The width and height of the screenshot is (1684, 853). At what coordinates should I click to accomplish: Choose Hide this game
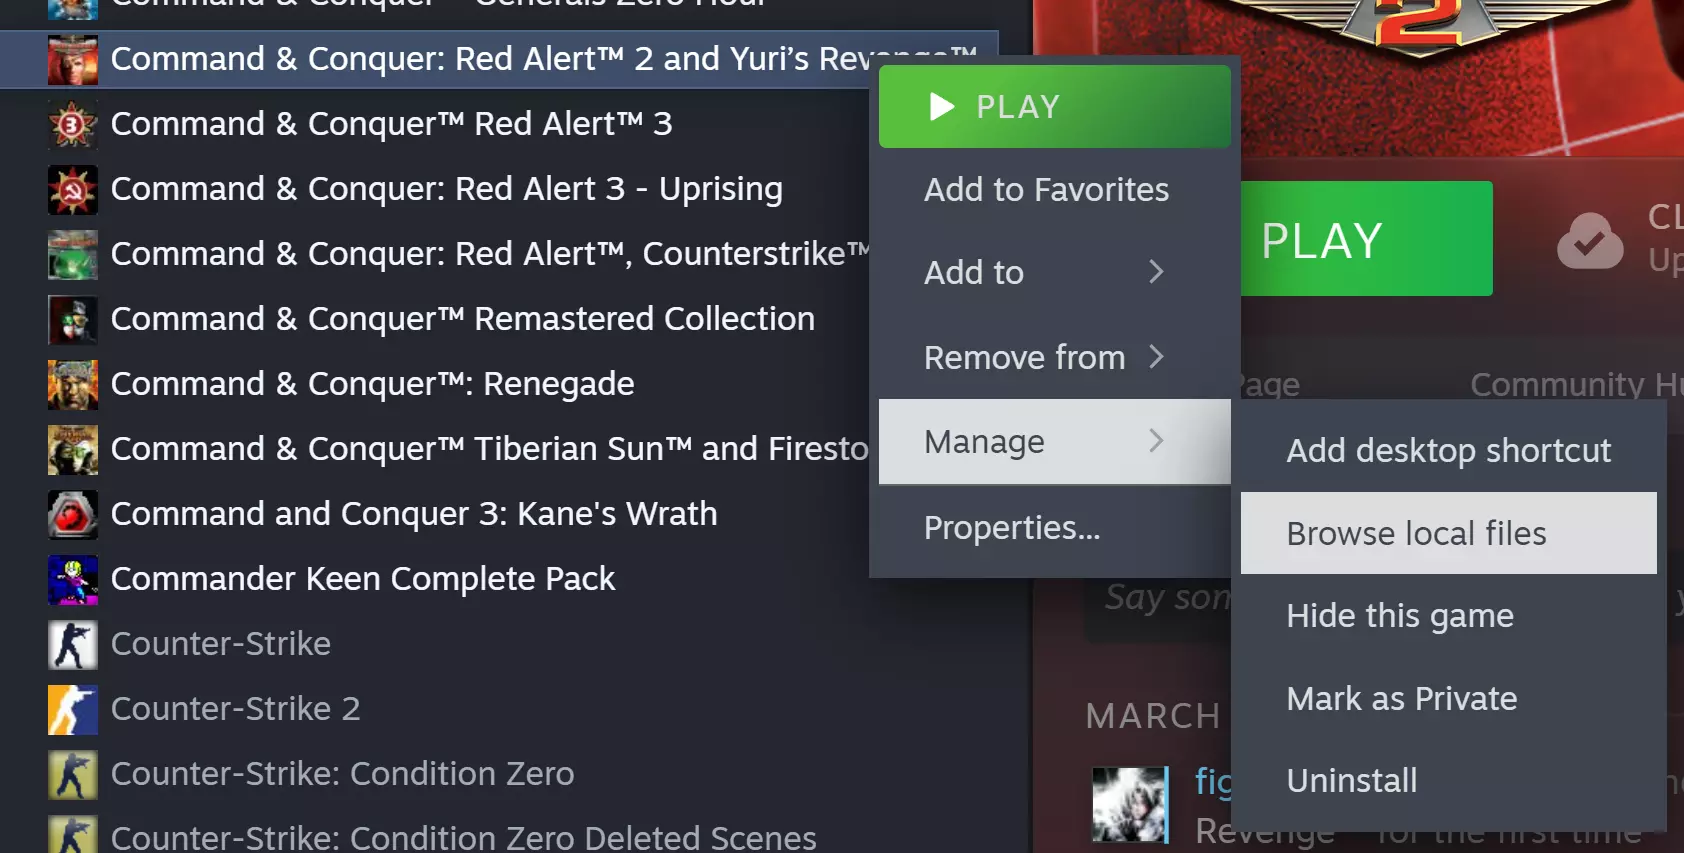(1449, 616)
